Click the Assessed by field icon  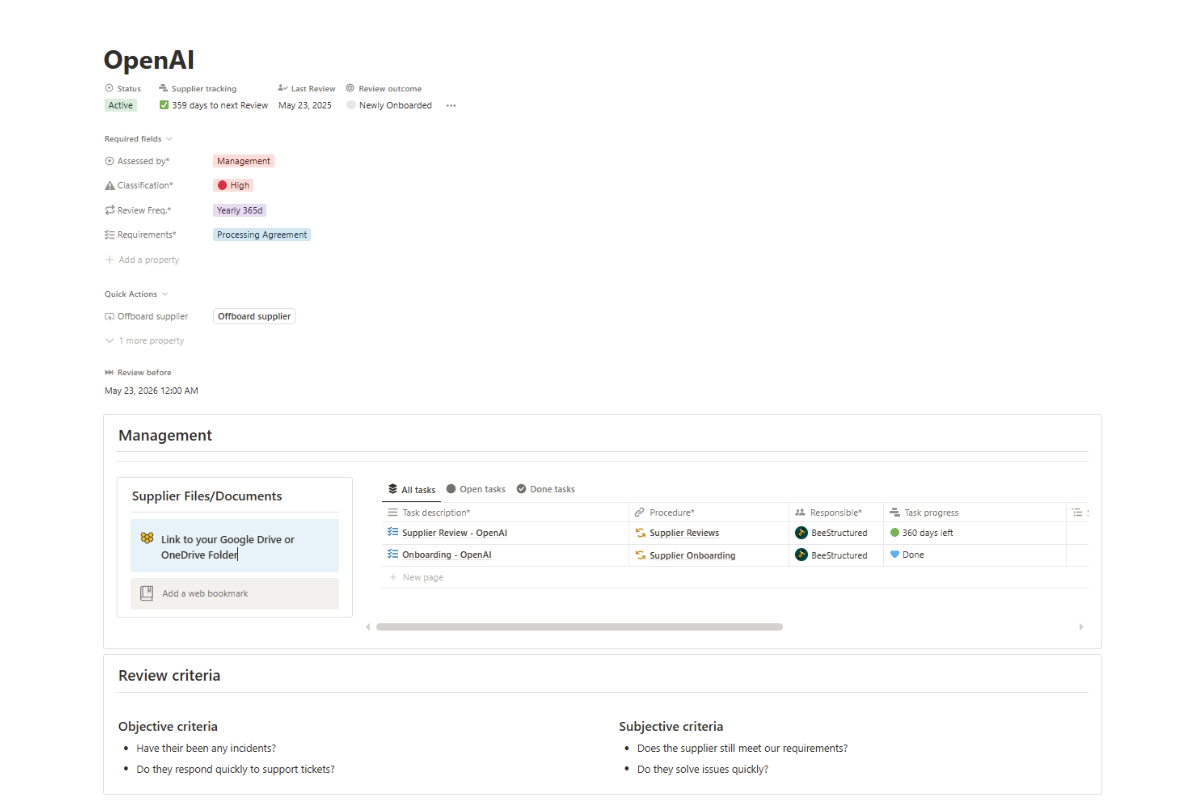tap(110, 161)
